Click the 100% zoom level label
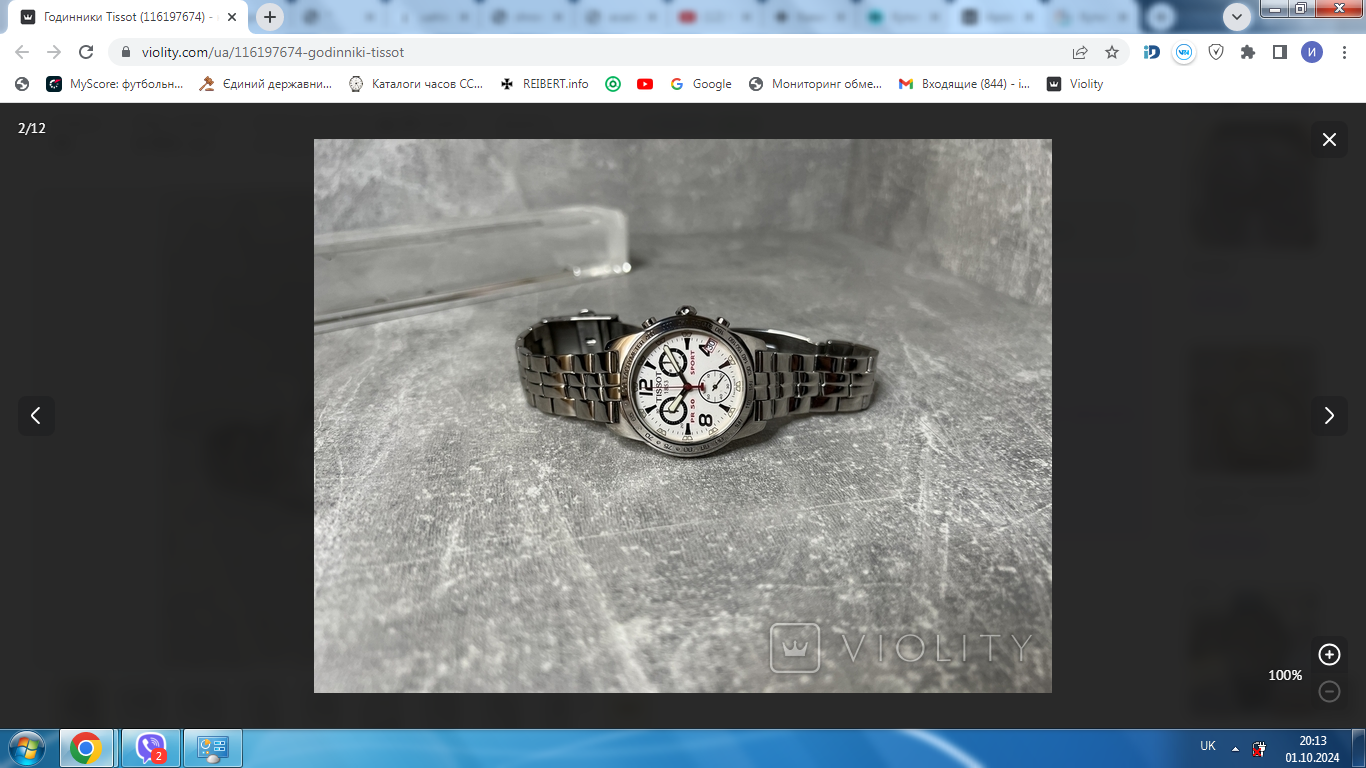The width and height of the screenshot is (1366, 768). pos(1285,675)
